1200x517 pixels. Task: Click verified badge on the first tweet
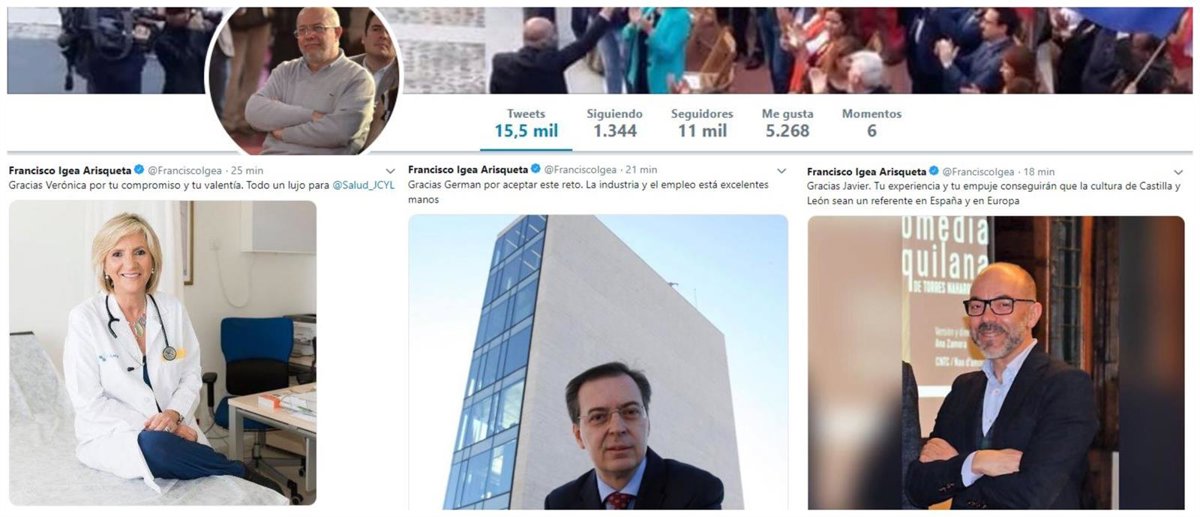pyautogui.click(x=140, y=171)
